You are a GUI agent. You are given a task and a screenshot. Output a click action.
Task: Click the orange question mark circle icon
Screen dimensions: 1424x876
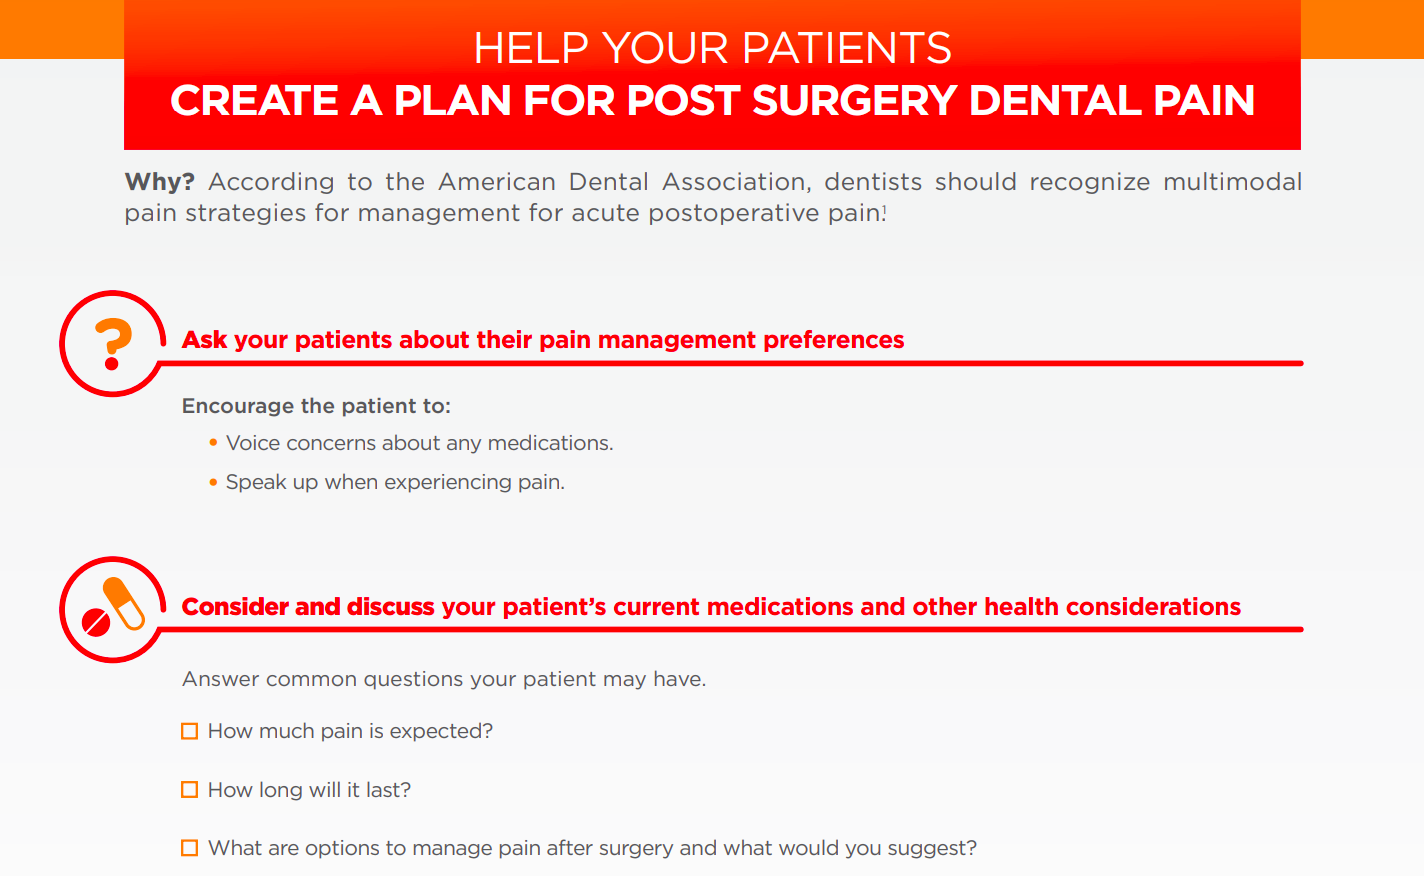(113, 344)
